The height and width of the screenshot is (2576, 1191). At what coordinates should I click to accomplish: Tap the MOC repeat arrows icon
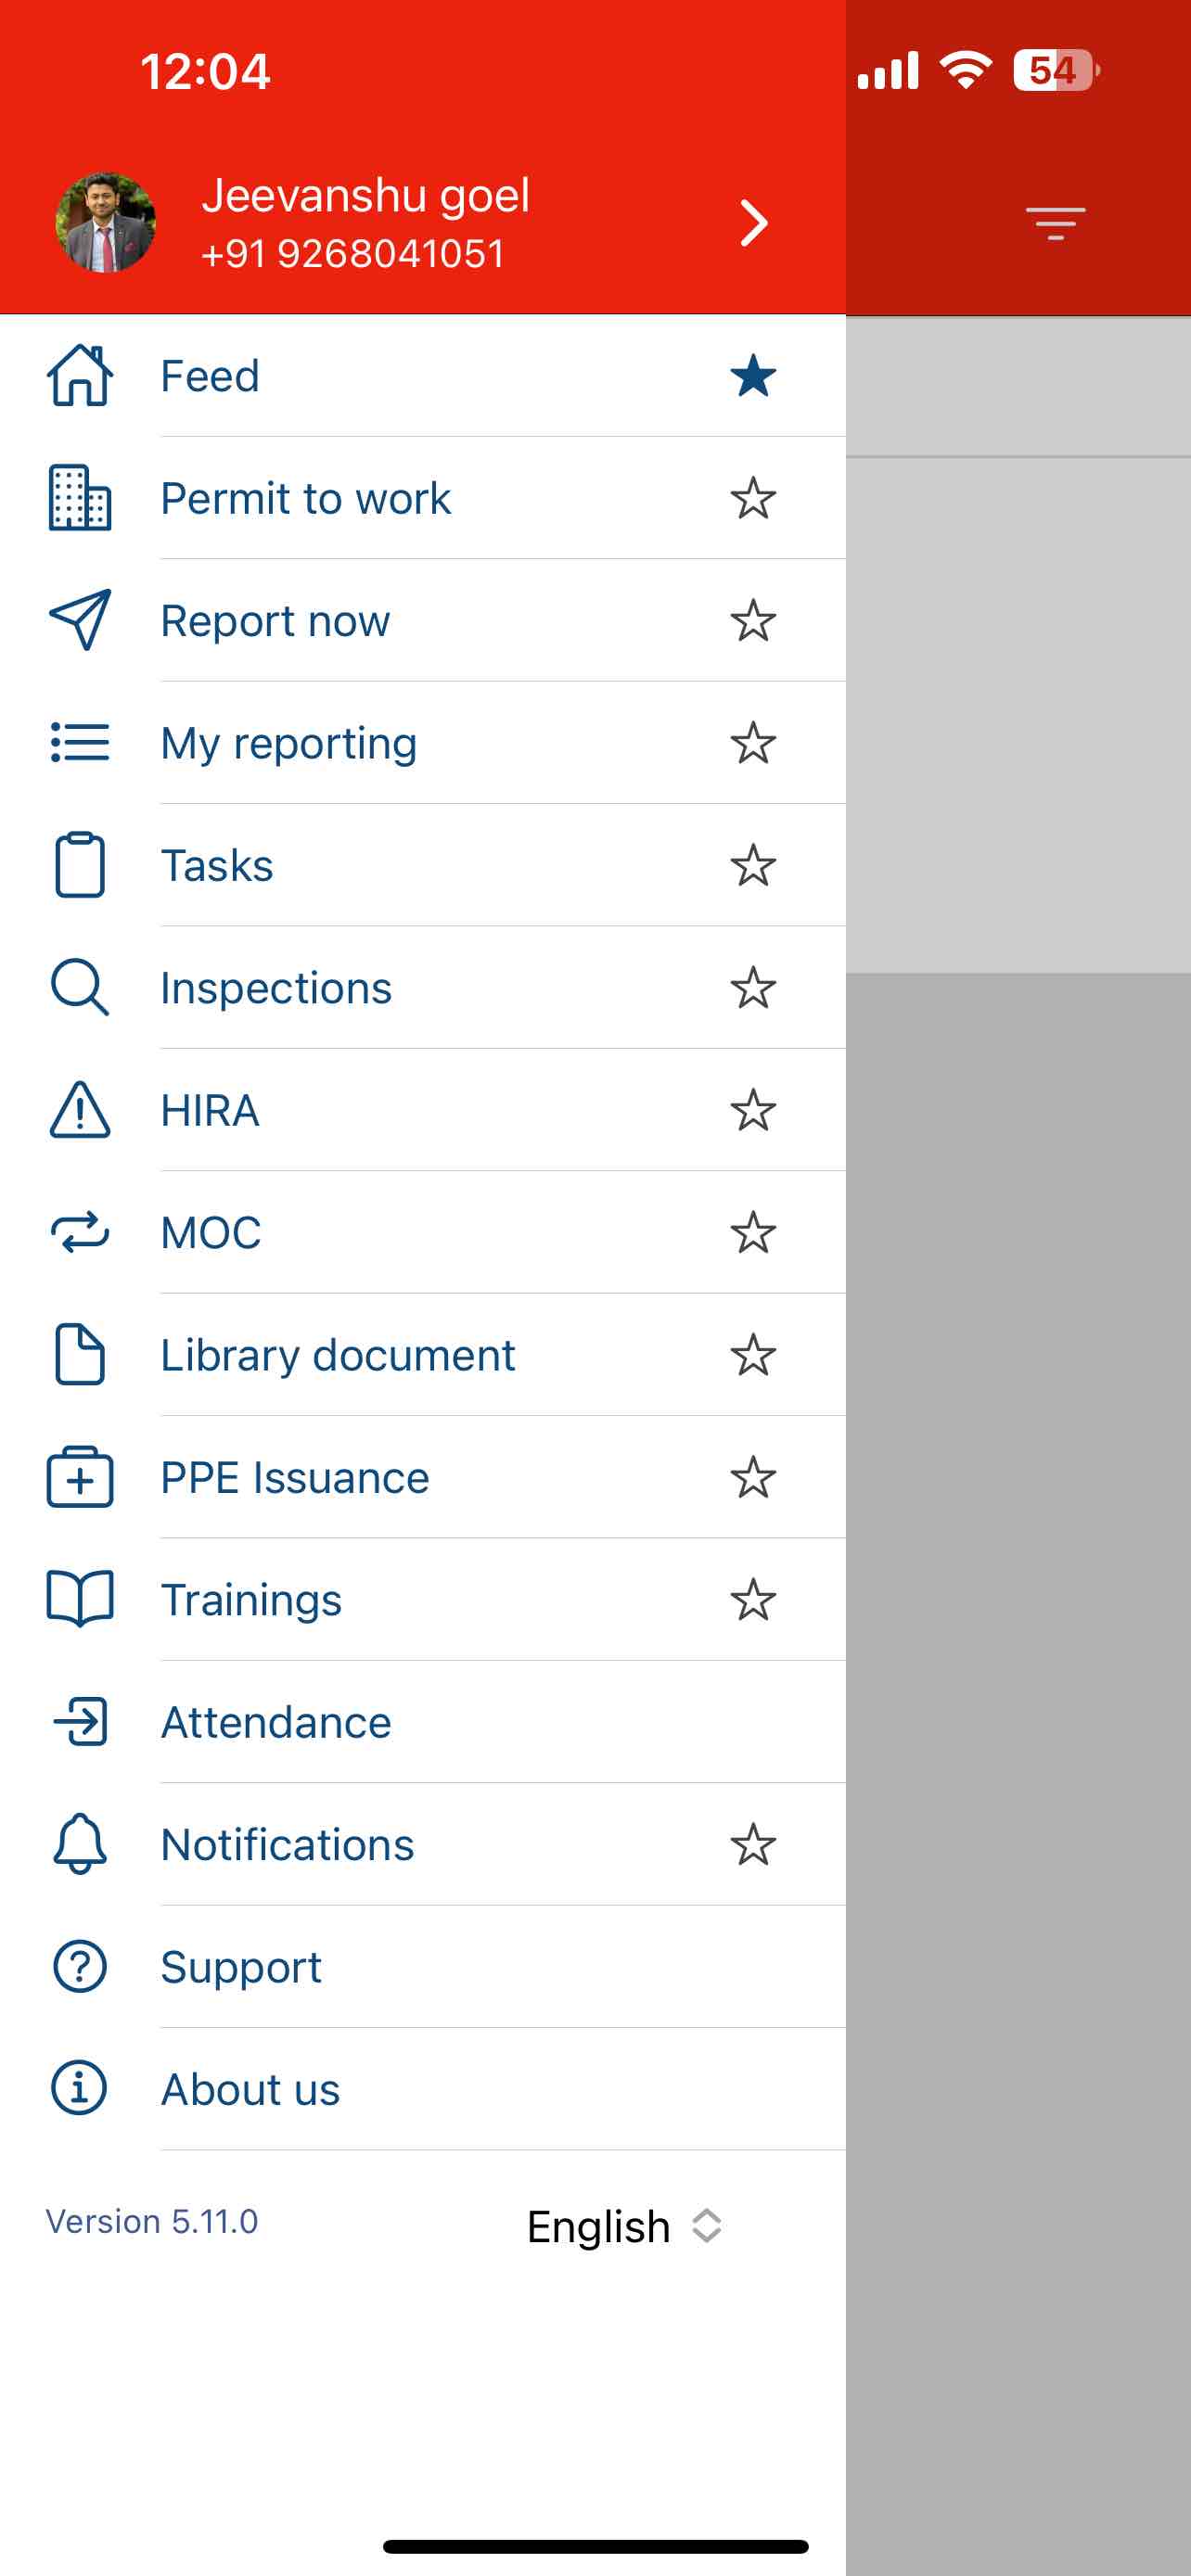(80, 1232)
